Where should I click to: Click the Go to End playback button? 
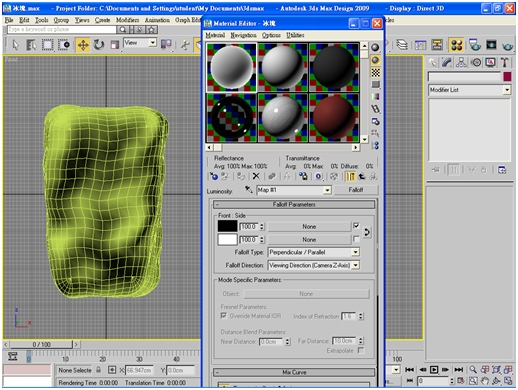point(459,369)
